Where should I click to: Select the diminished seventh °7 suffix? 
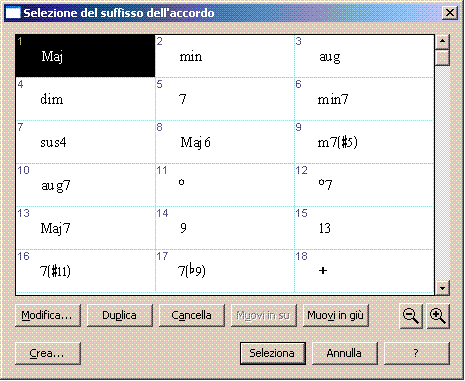[x=364, y=185]
